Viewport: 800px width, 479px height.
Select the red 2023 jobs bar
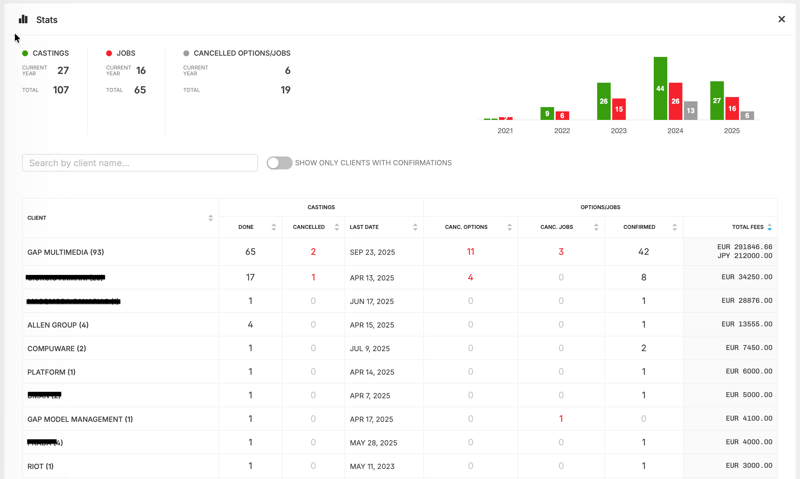619,109
